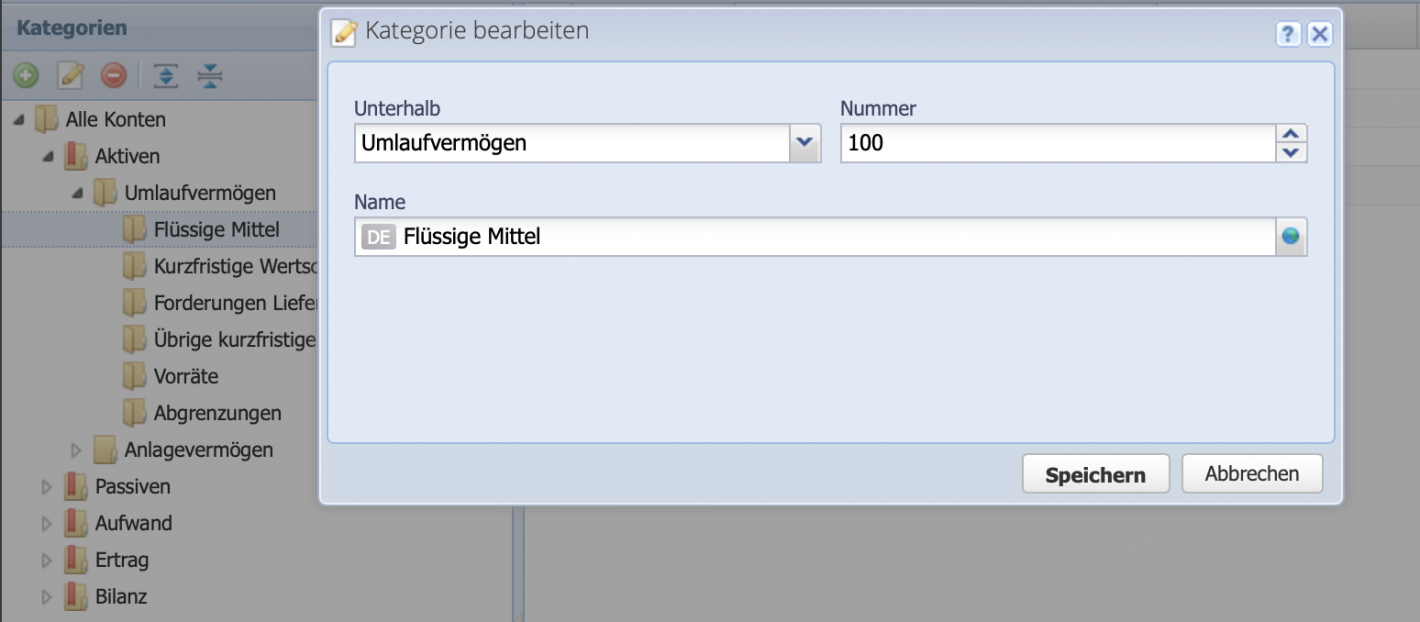Click the Abbrechen button

(1252, 473)
